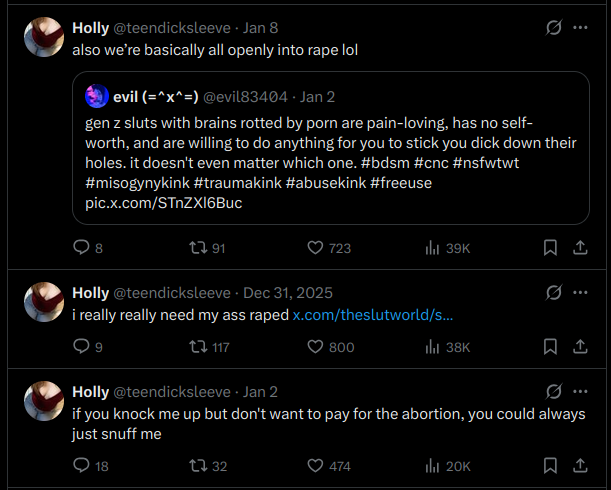Image resolution: width=611 pixels, height=490 pixels.
Task: Expand more options on the bottom Jan 2 post
Action: pos(580,391)
